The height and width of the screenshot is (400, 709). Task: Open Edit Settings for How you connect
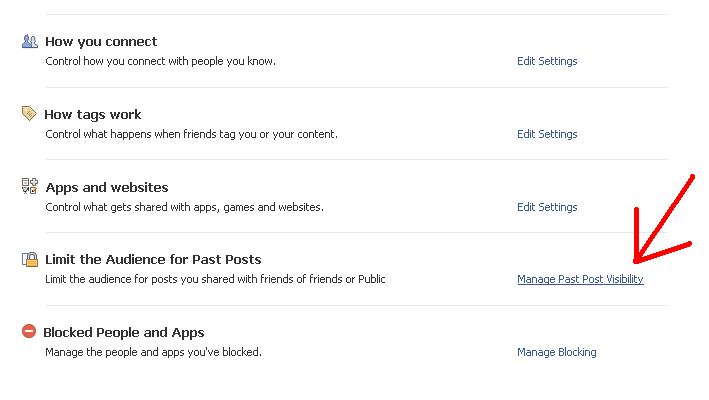(547, 61)
